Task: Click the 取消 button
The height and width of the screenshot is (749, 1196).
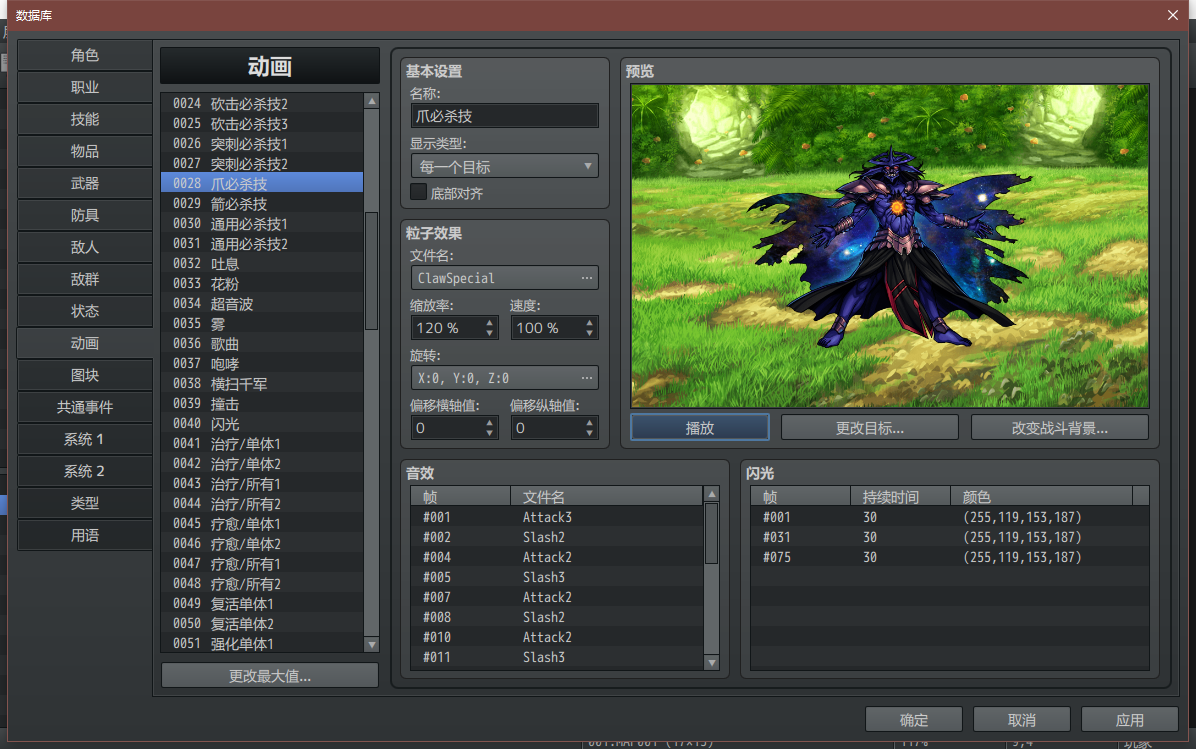Action: [1022, 720]
